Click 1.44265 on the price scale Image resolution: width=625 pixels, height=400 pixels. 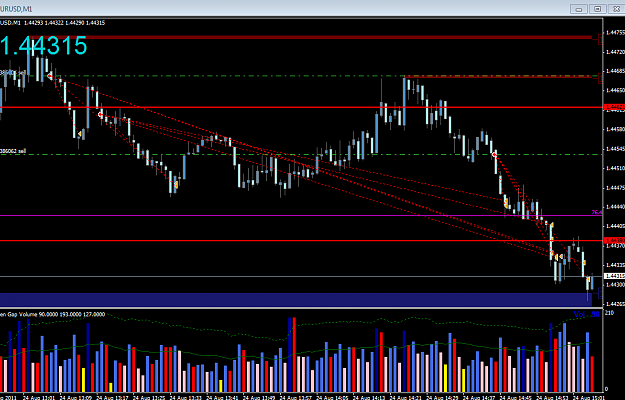pyautogui.click(x=615, y=304)
